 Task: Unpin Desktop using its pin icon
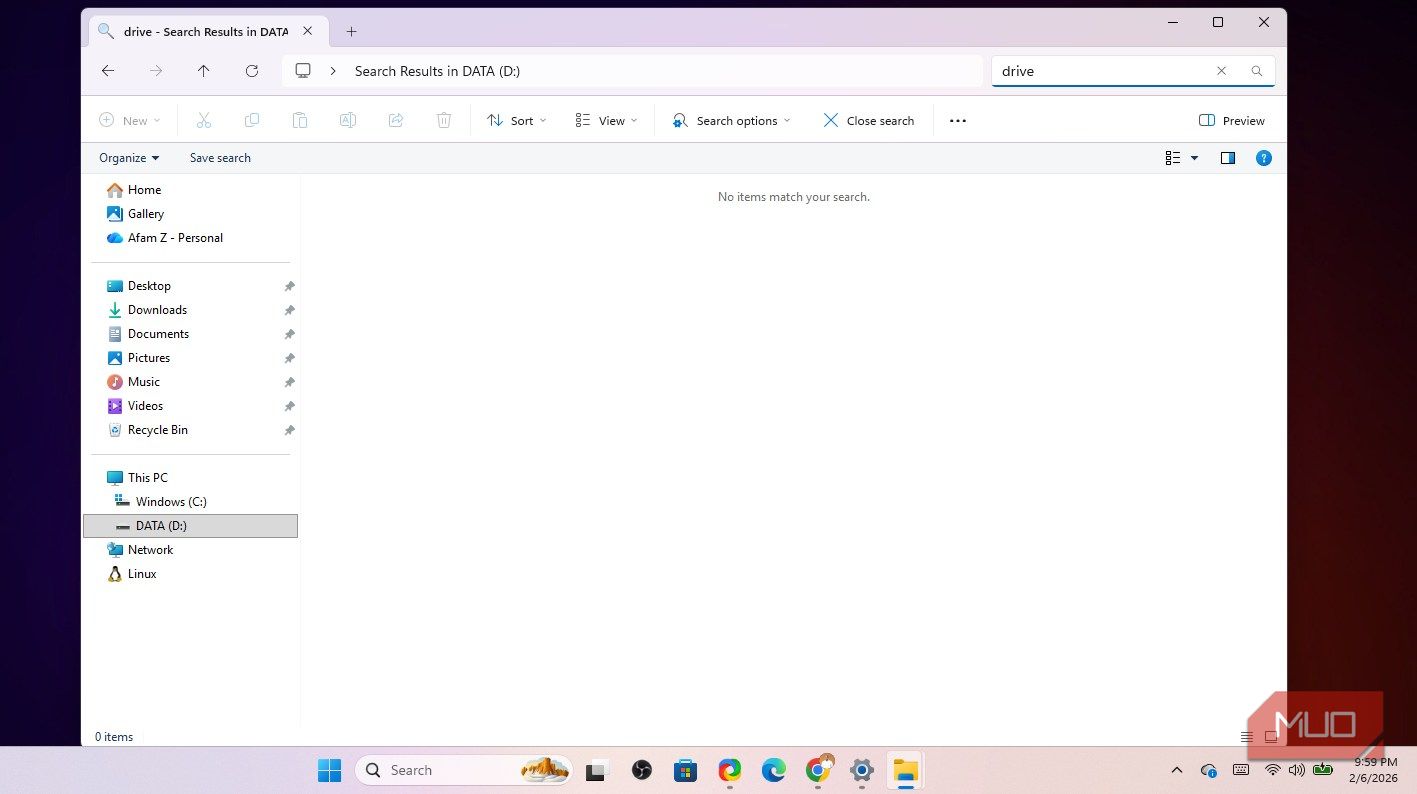point(289,286)
